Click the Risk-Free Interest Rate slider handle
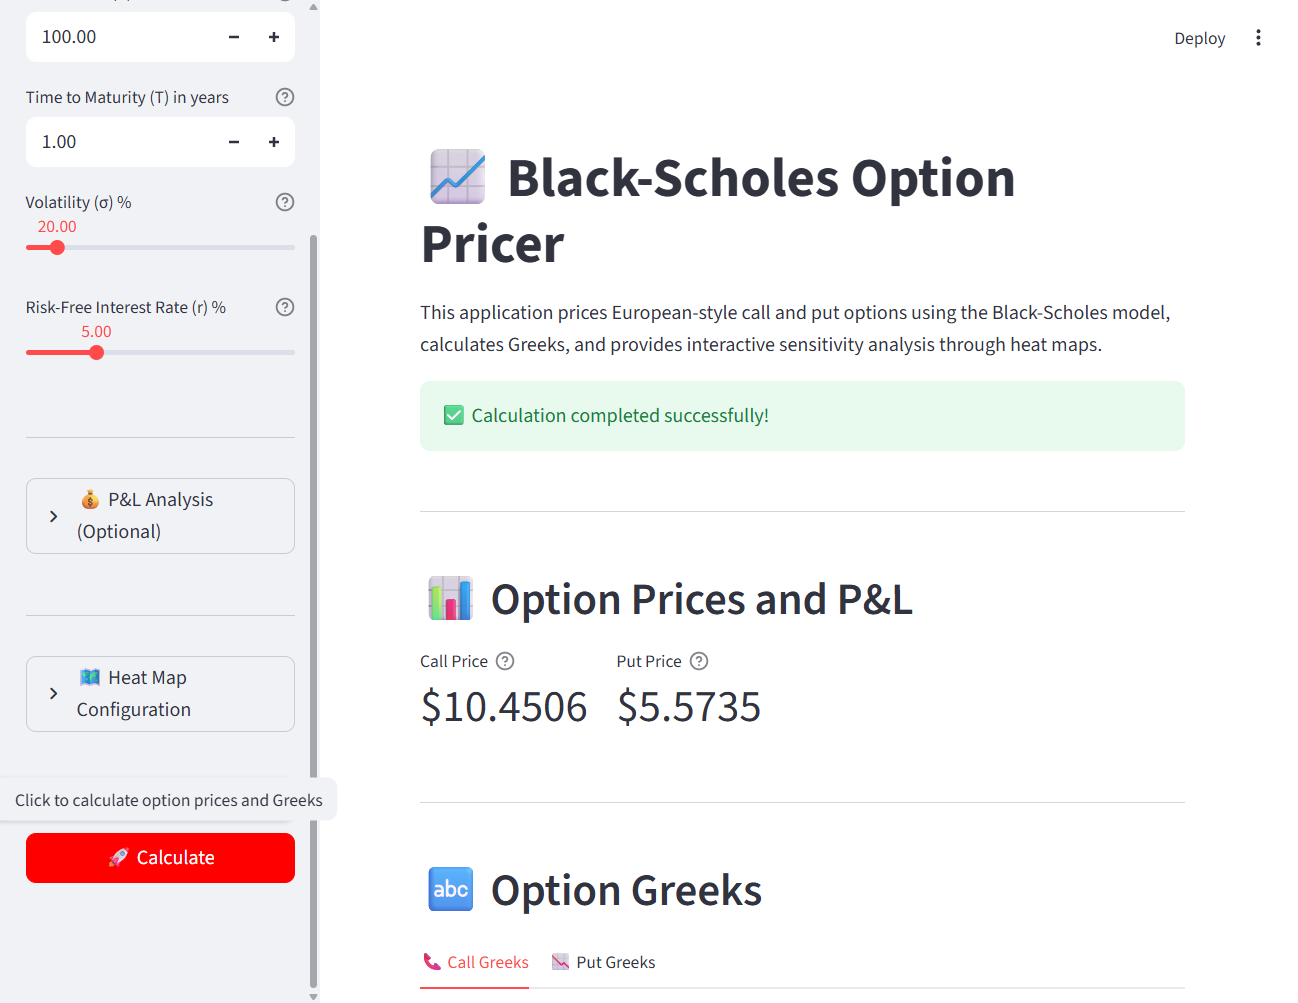The image size is (1298, 1003). click(96, 352)
